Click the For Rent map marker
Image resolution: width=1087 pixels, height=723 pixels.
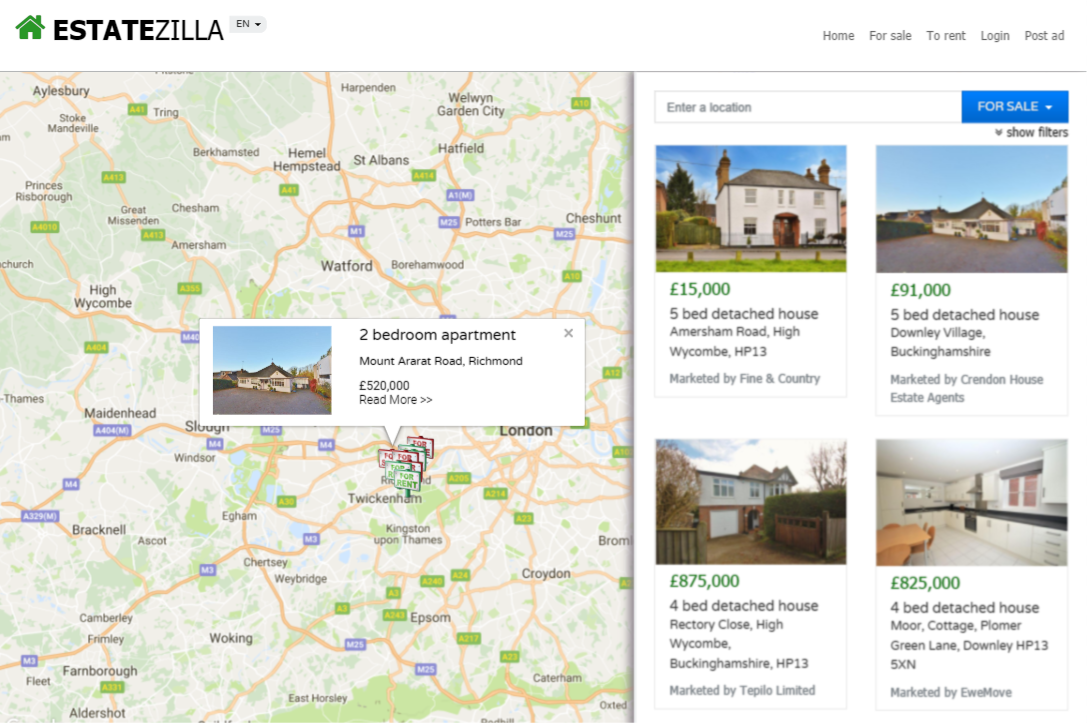pyautogui.click(x=406, y=480)
